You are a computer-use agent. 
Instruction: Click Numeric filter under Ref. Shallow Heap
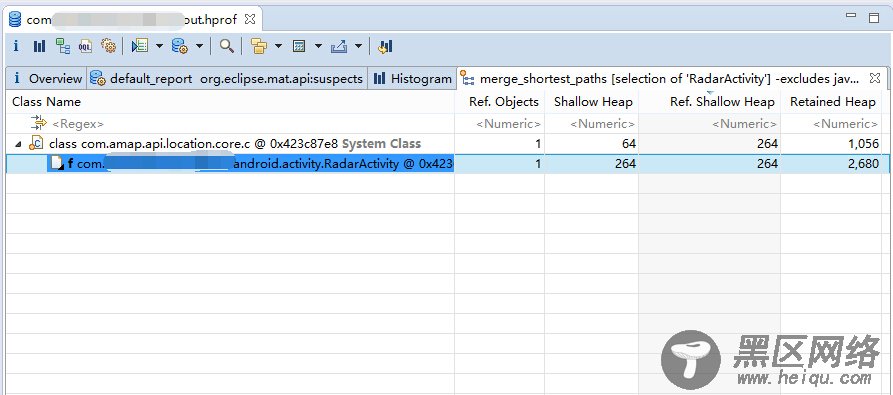(x=710, y=123)
